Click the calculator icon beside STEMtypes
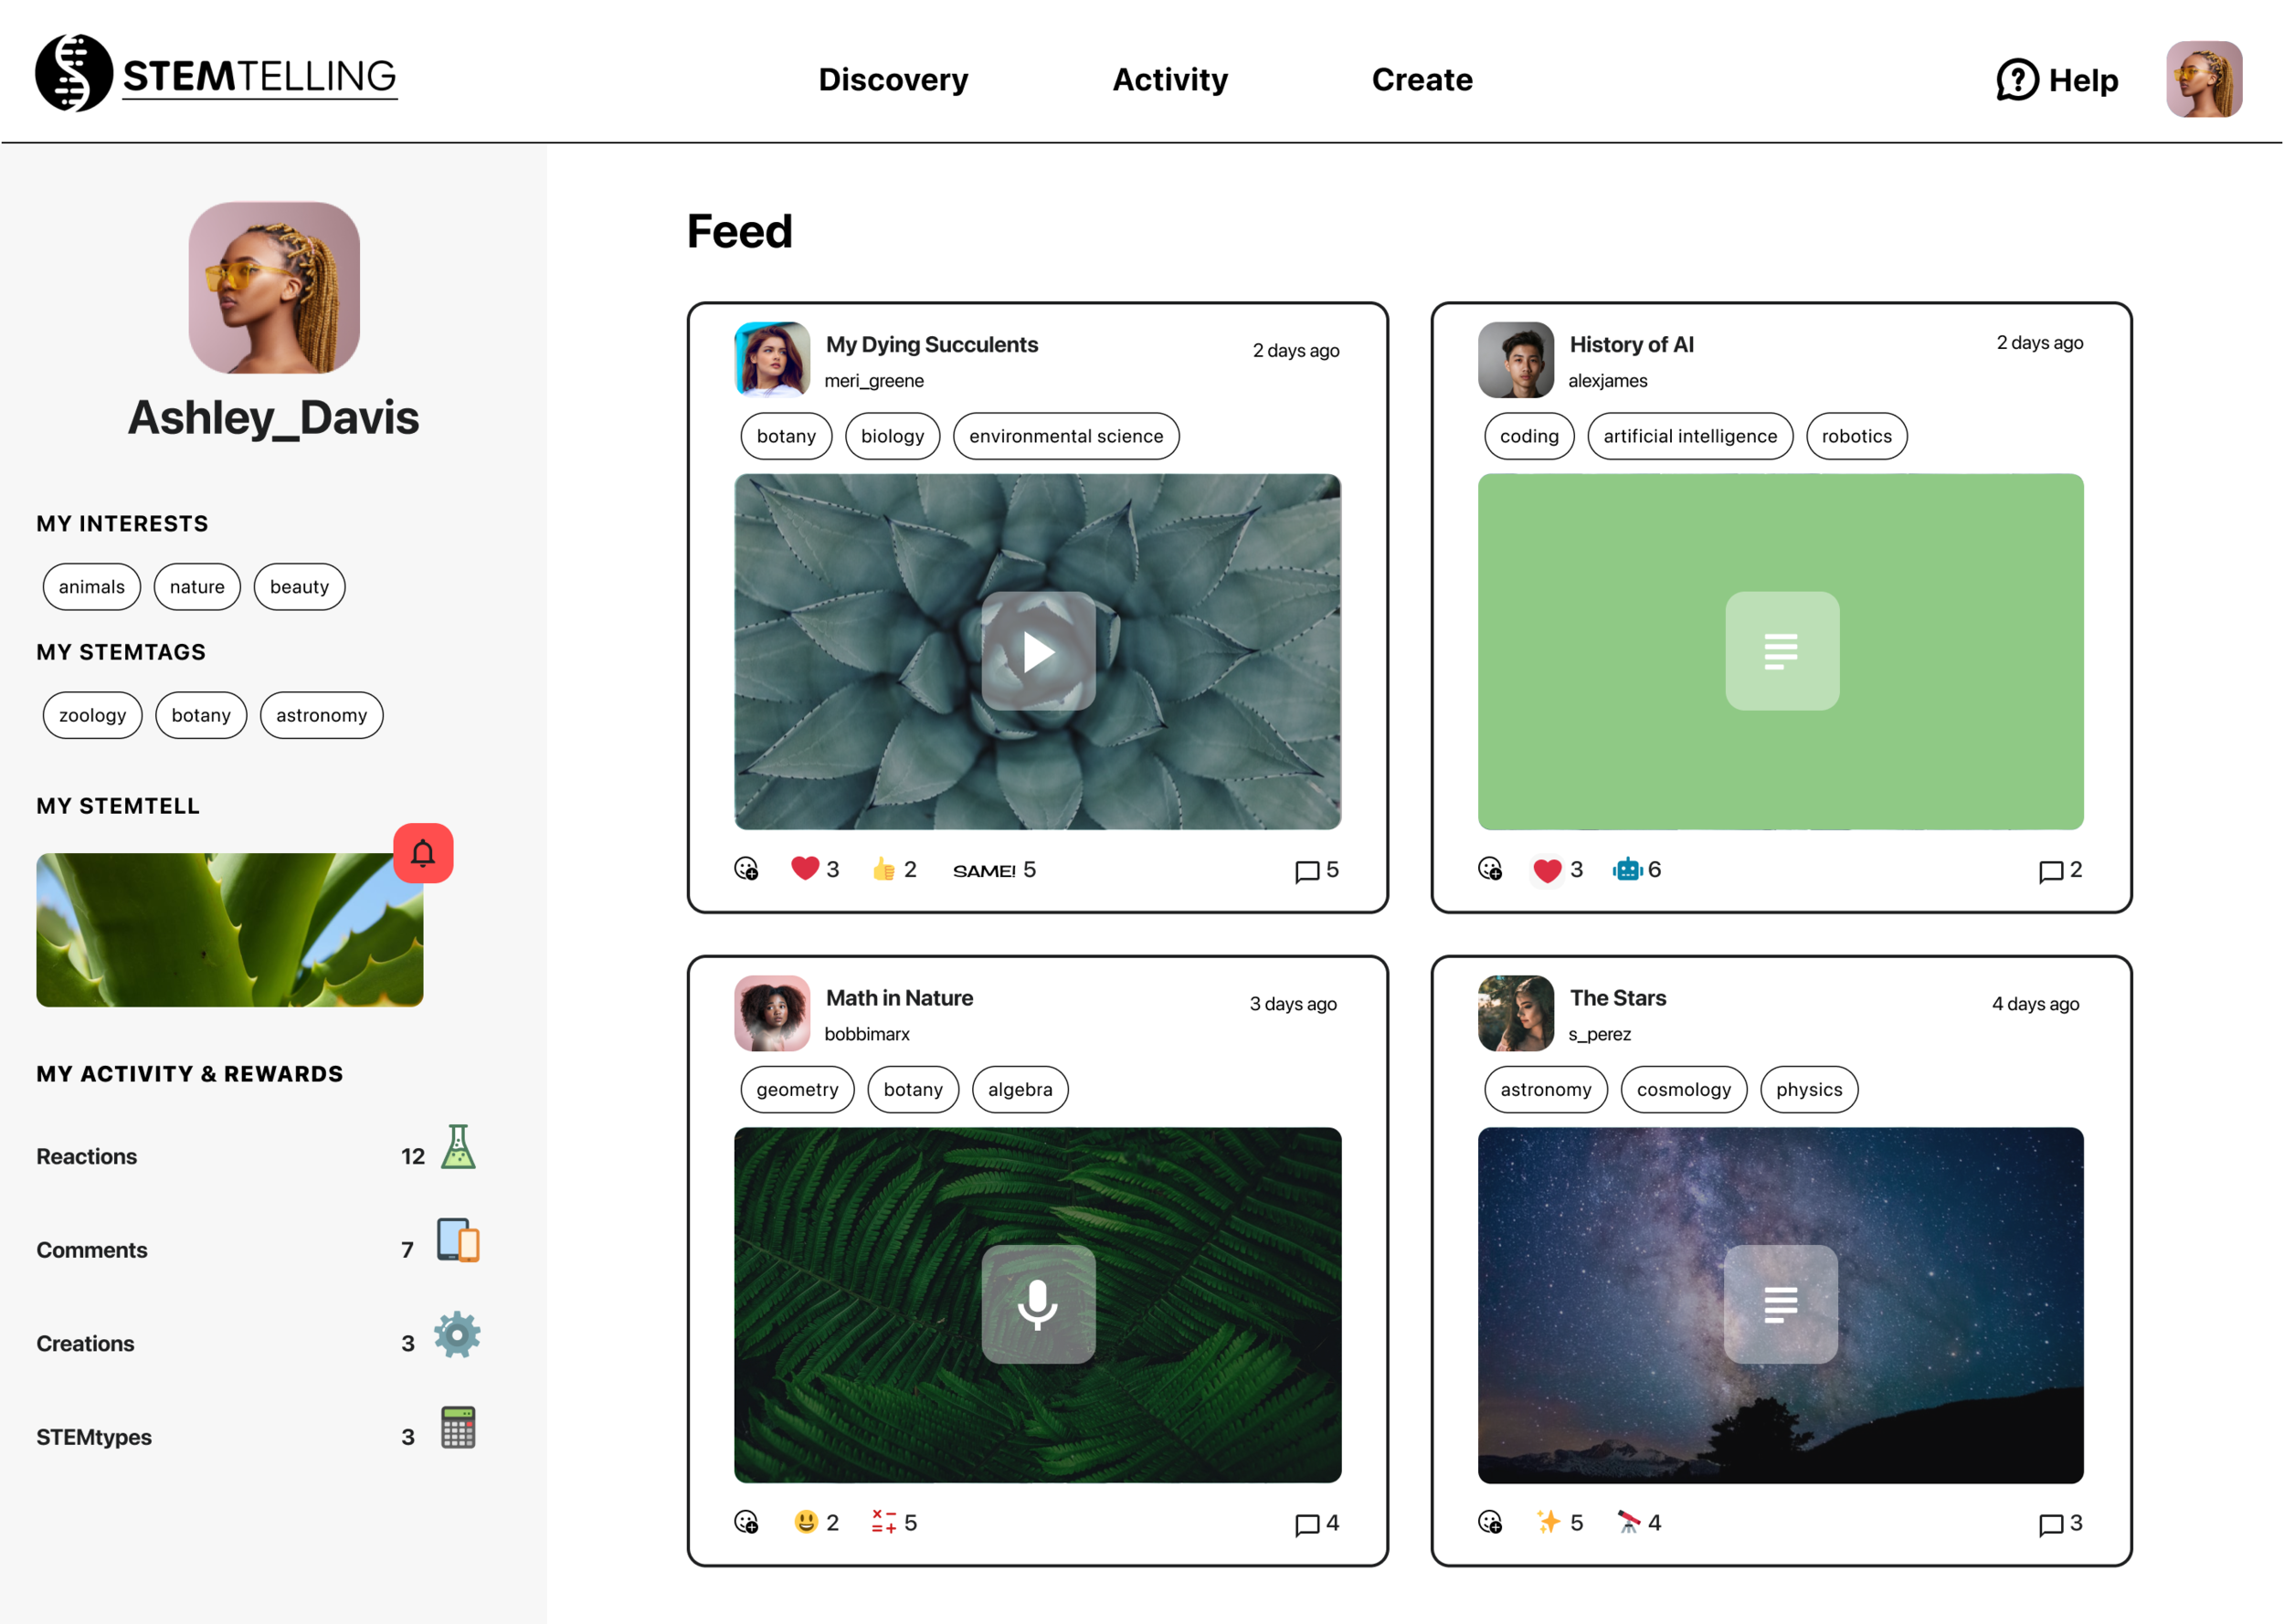 point(458,1428)
